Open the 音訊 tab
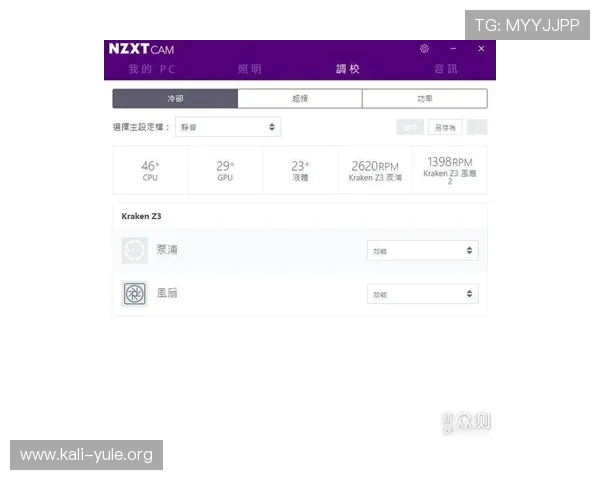 (x=446, y=69)
